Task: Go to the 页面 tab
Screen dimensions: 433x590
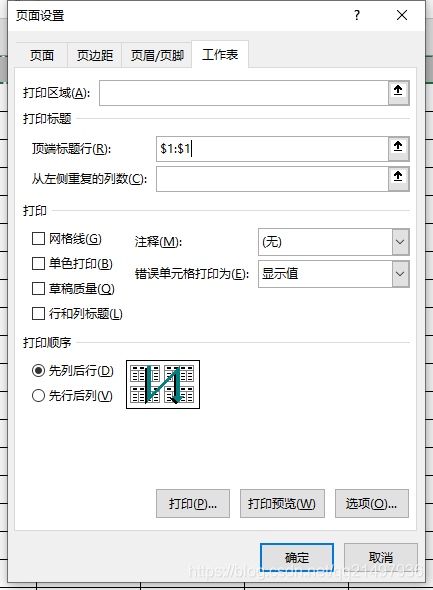Action: (x=42, y=55)
